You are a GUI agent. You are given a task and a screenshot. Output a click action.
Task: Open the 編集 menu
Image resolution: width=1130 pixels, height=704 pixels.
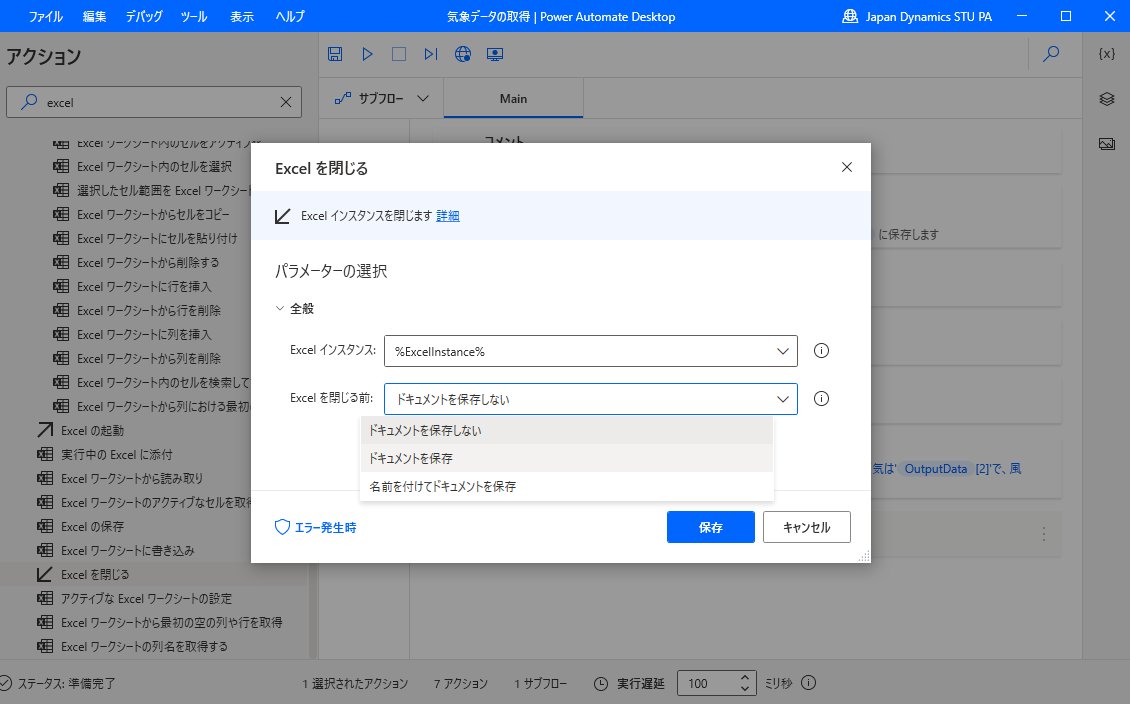tap(94, 17)
